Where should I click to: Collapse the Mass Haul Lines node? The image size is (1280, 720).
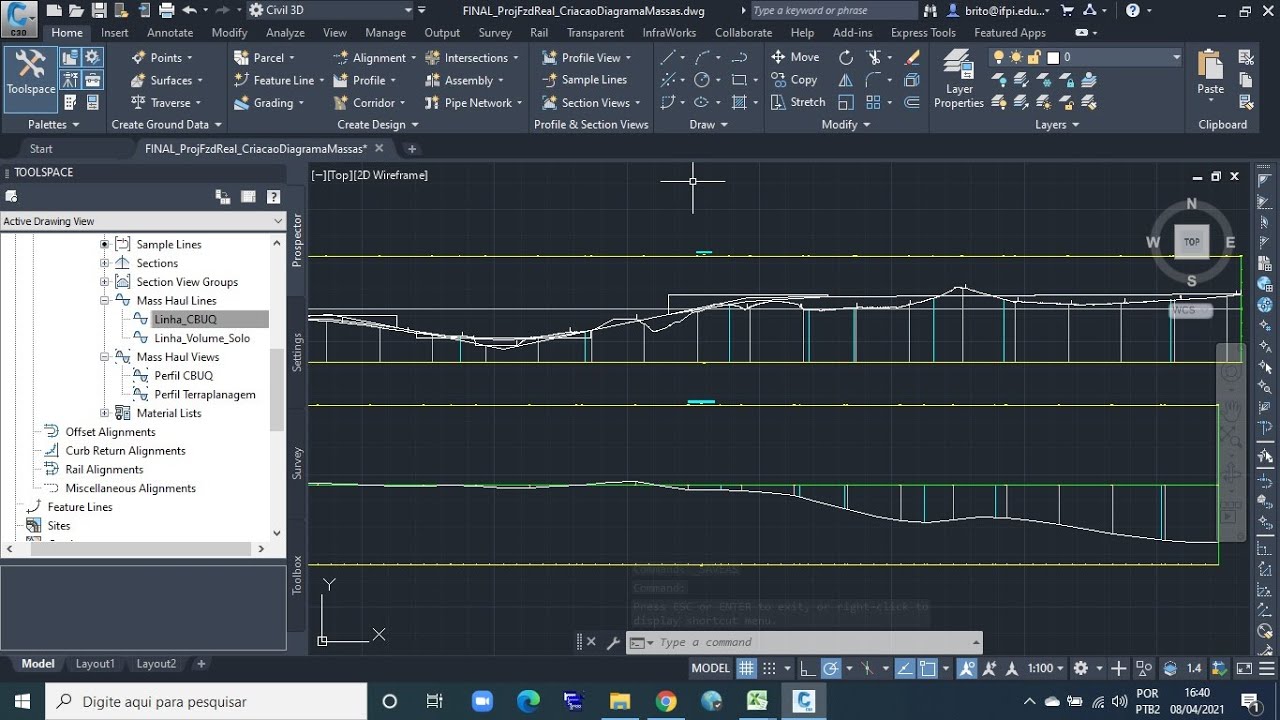(x=104, y=300)
